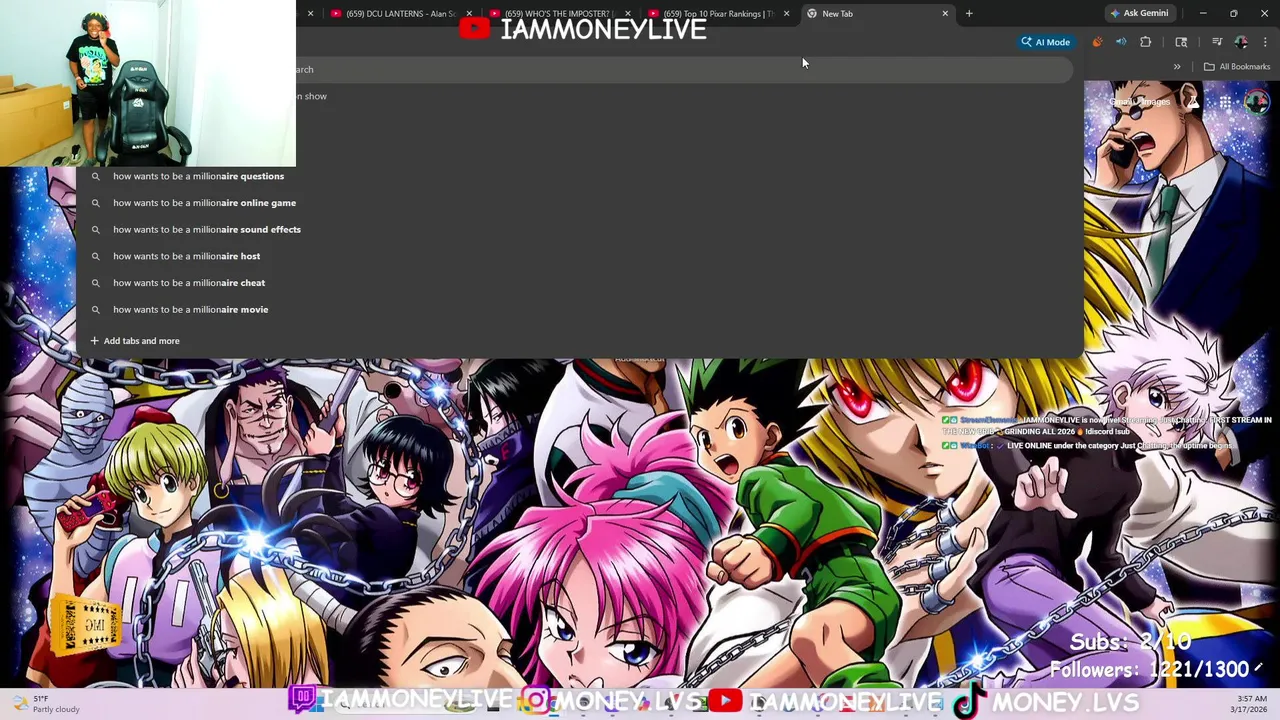
Task: Open the Chrome three-dot menu
Action: click(x=1265, y=42)
